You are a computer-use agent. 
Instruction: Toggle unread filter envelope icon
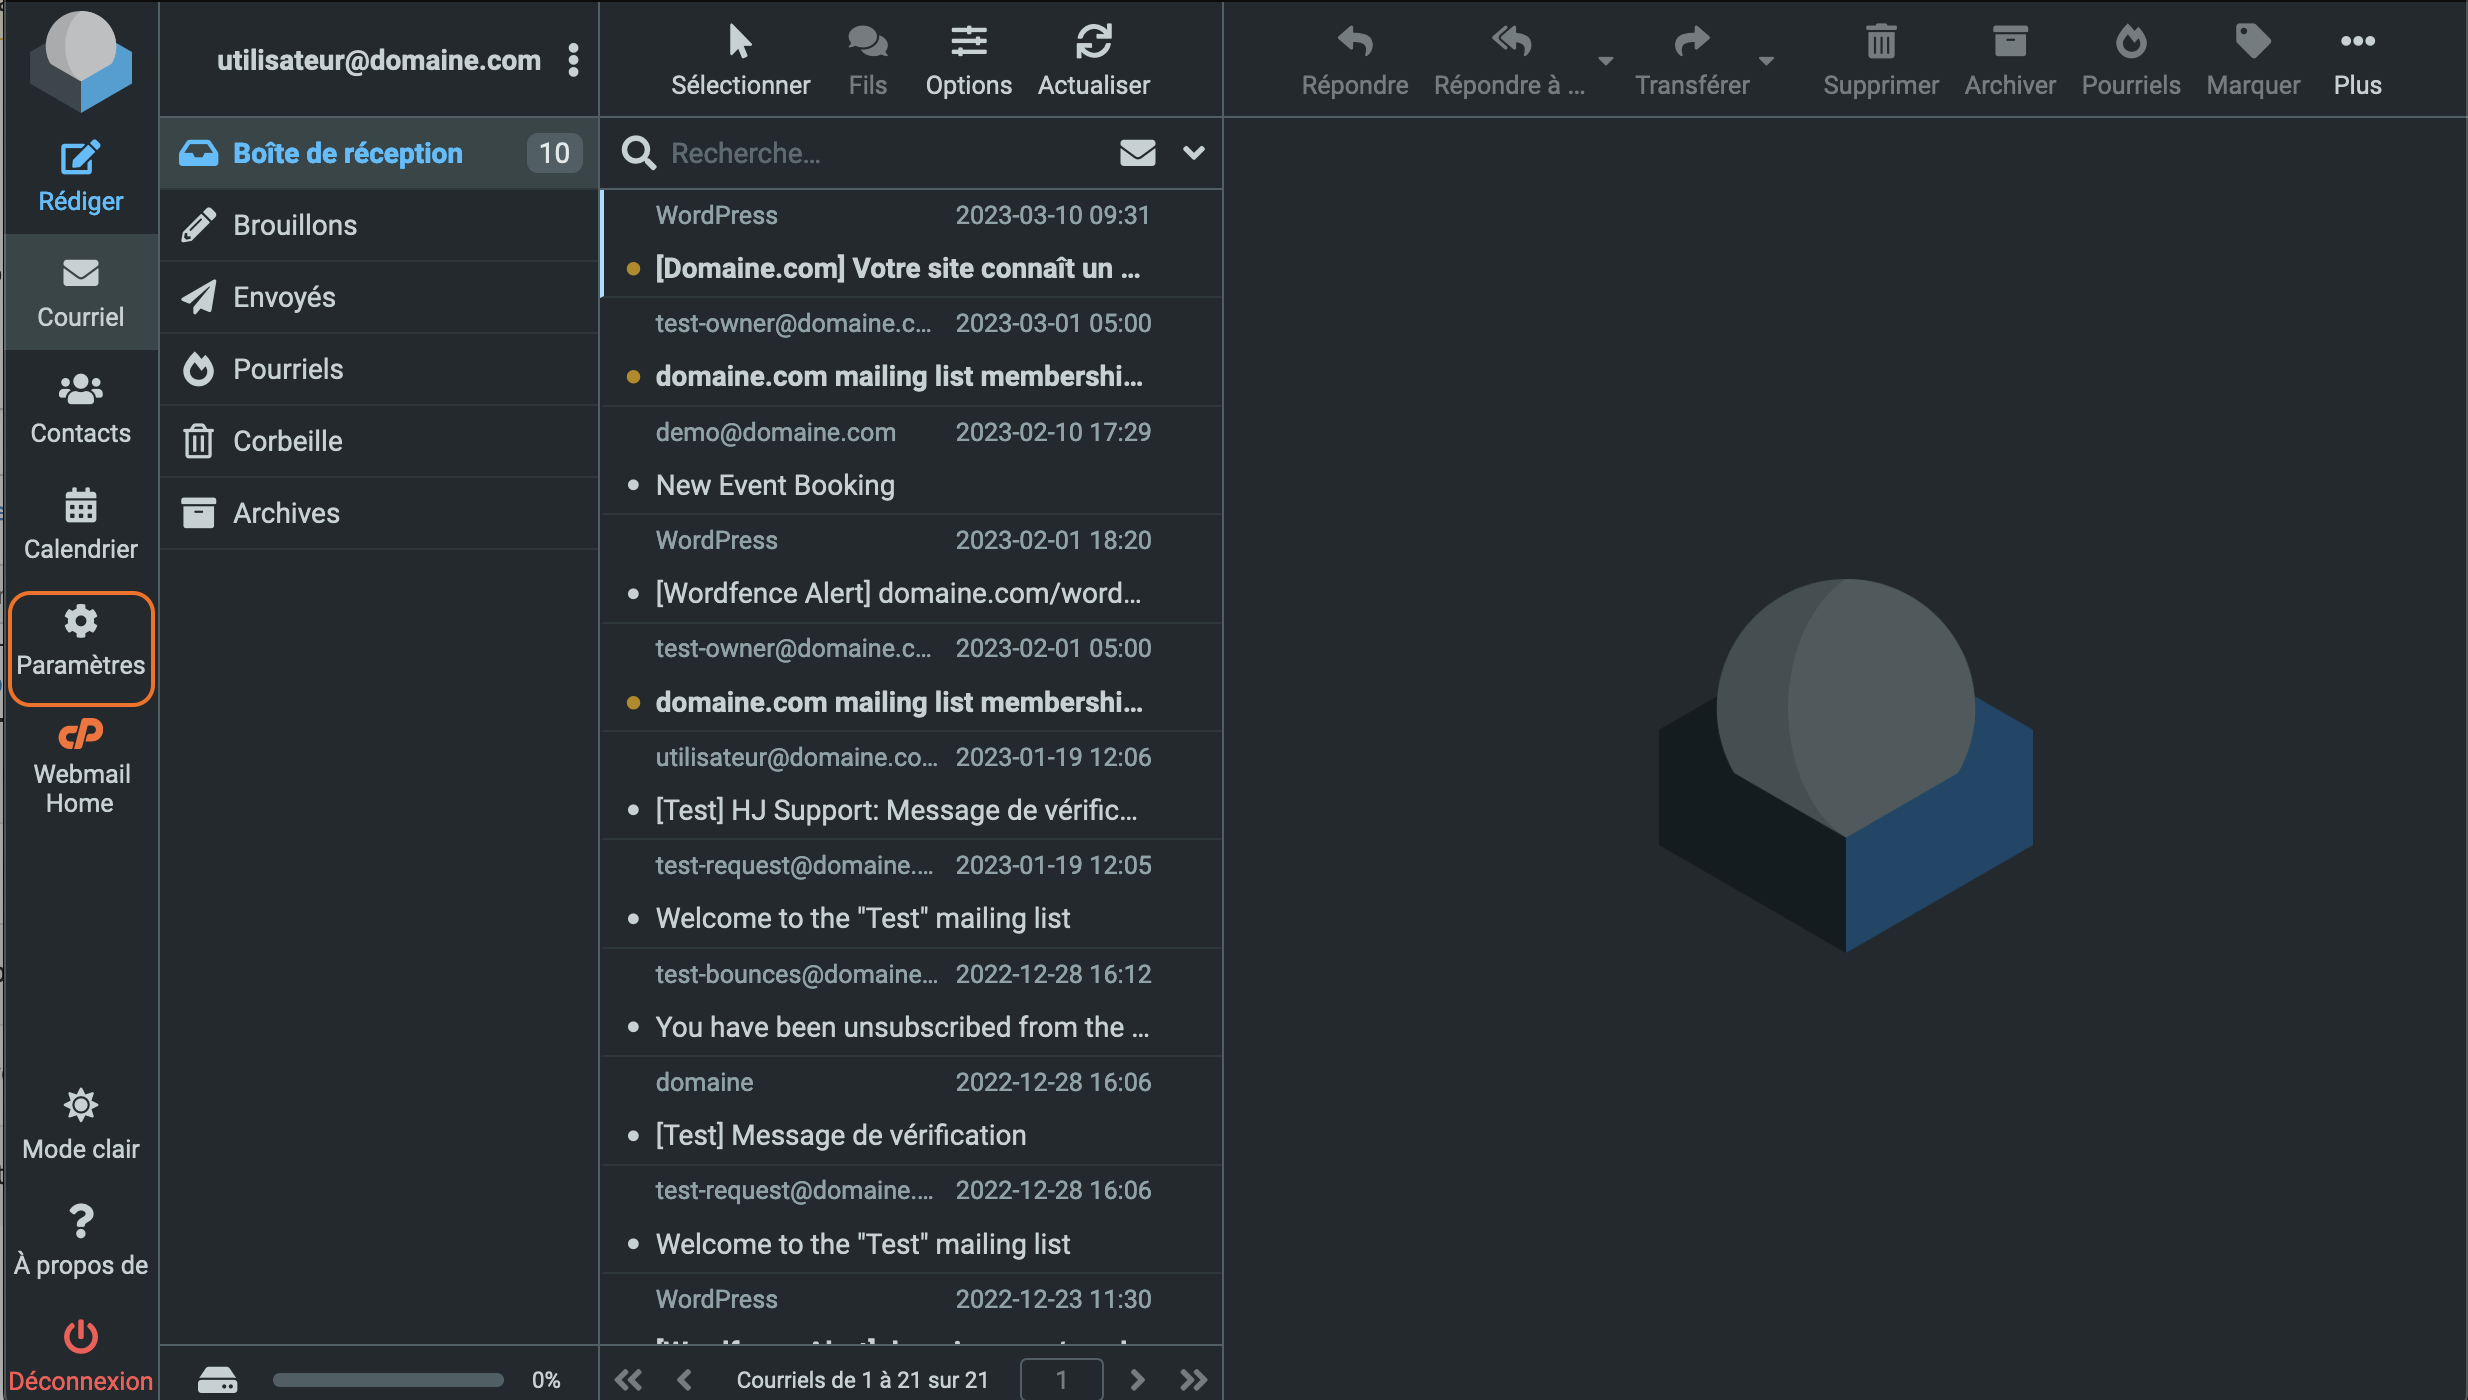coord(1138,153)
